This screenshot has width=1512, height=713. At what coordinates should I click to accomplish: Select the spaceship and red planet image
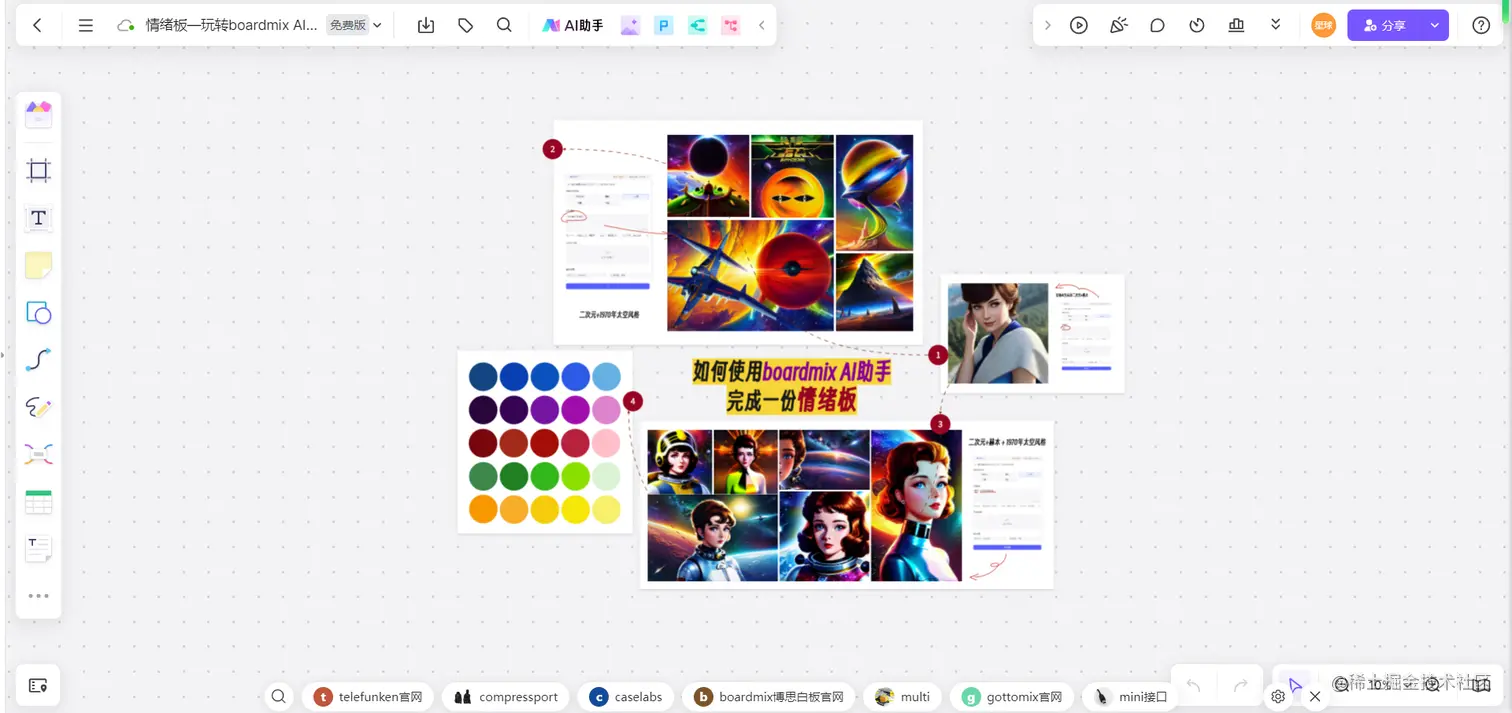click(x=750, y=276)
